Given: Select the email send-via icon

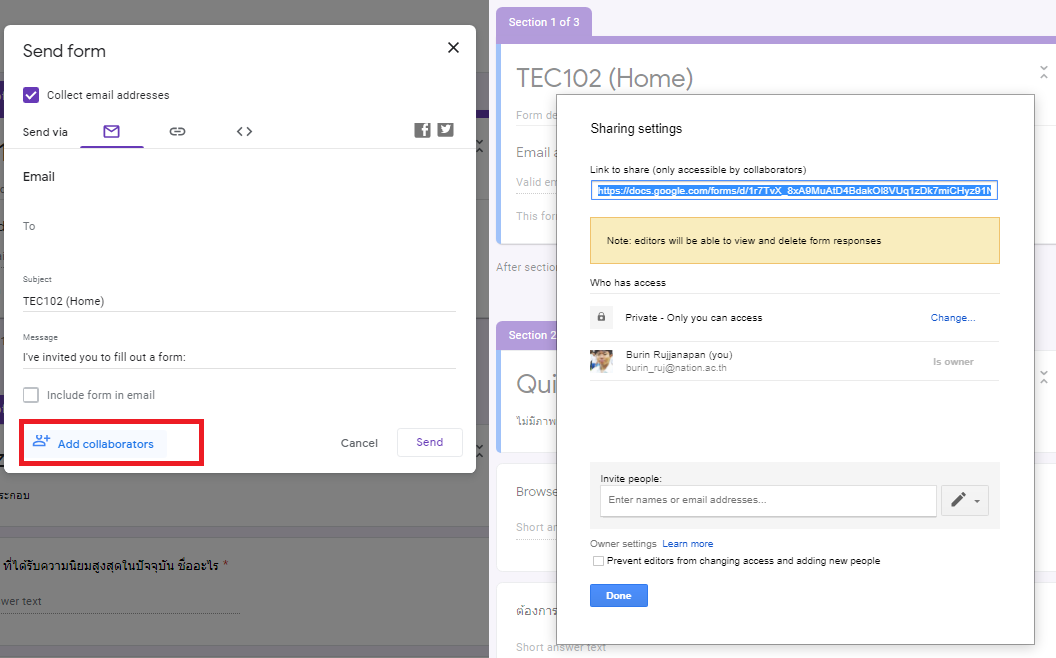Looking at the screenshot, I should (111, 132).
